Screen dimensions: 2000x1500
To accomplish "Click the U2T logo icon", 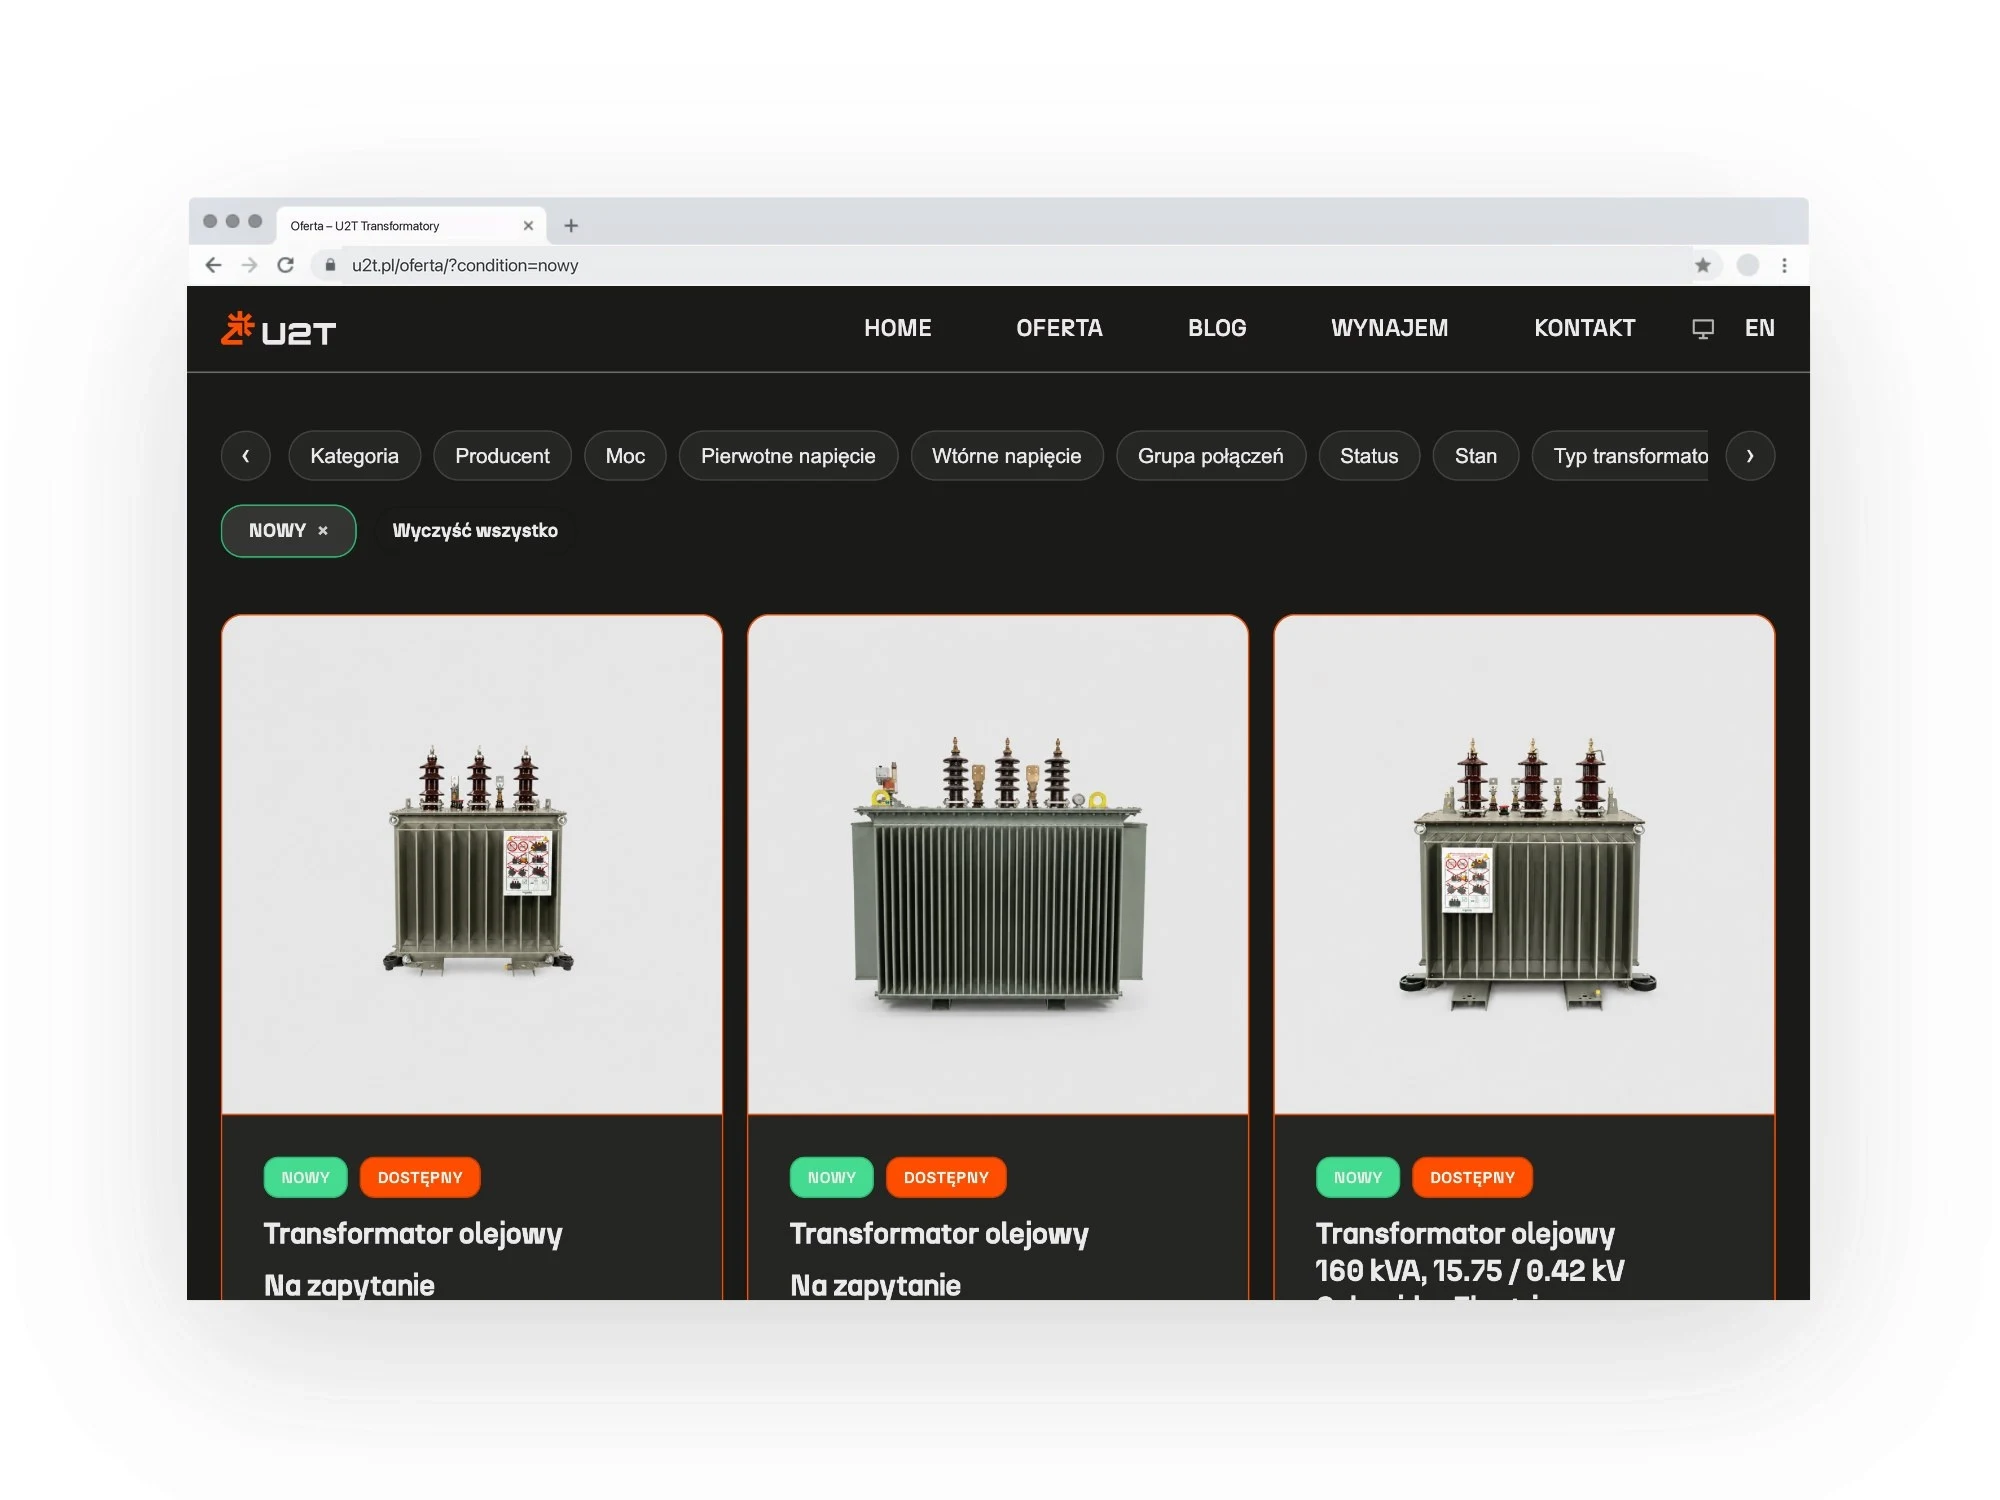I will [x=278, y=329].
